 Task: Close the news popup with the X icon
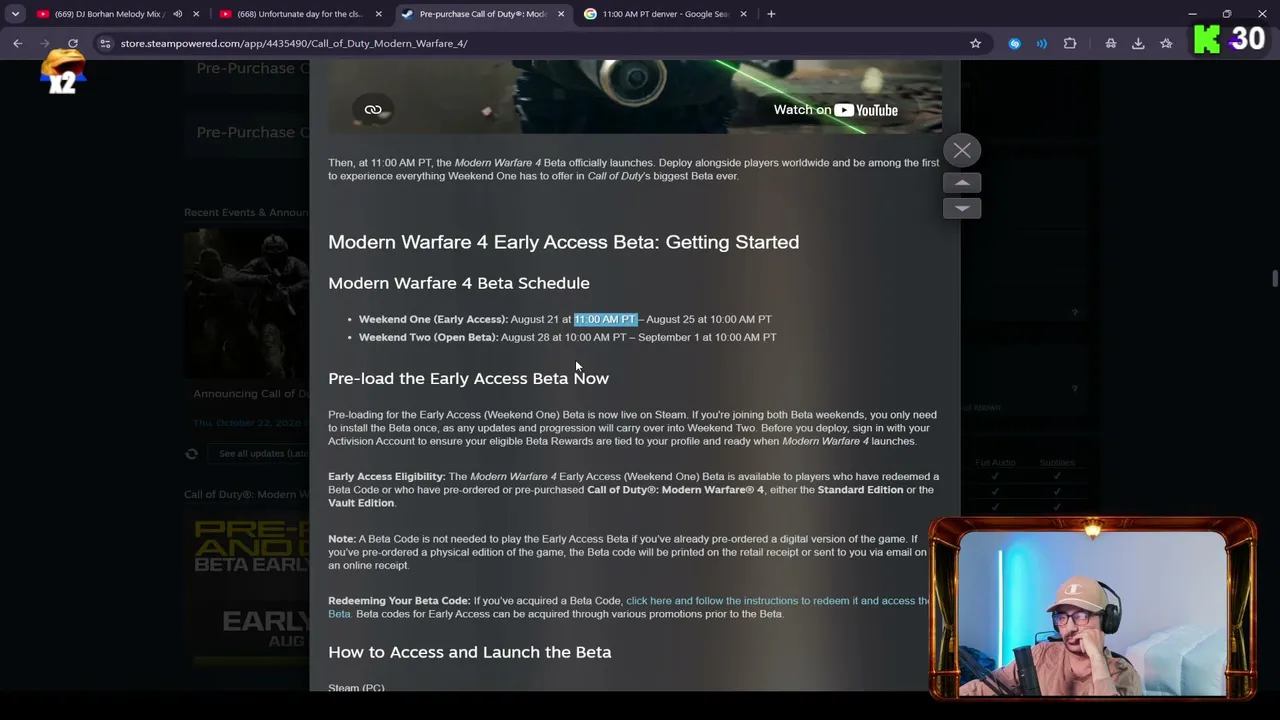coord(962,151)
